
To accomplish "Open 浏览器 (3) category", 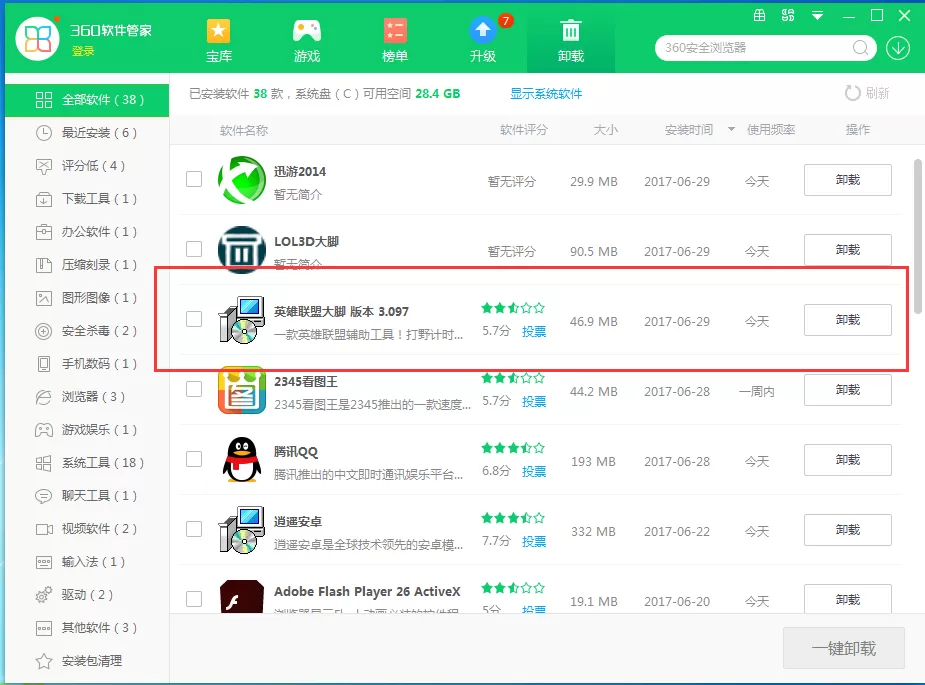I will pyautogui.click(x=87, y=397).
